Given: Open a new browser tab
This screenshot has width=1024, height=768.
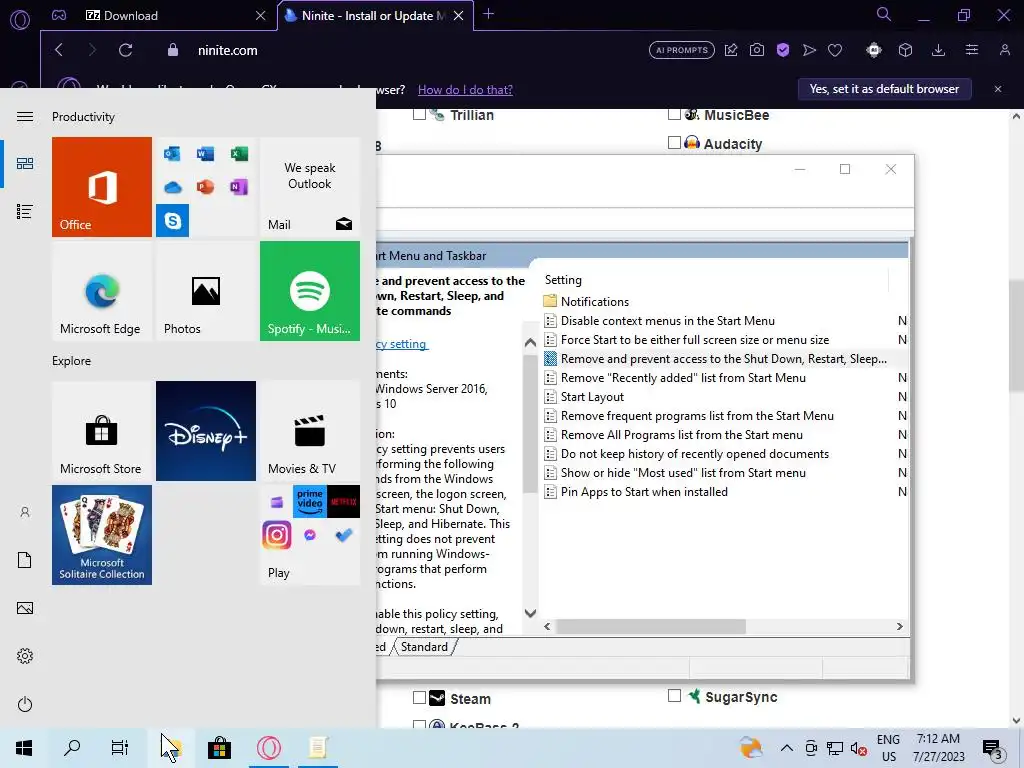Looking at the screenshot, I should [x=488, y=14].
